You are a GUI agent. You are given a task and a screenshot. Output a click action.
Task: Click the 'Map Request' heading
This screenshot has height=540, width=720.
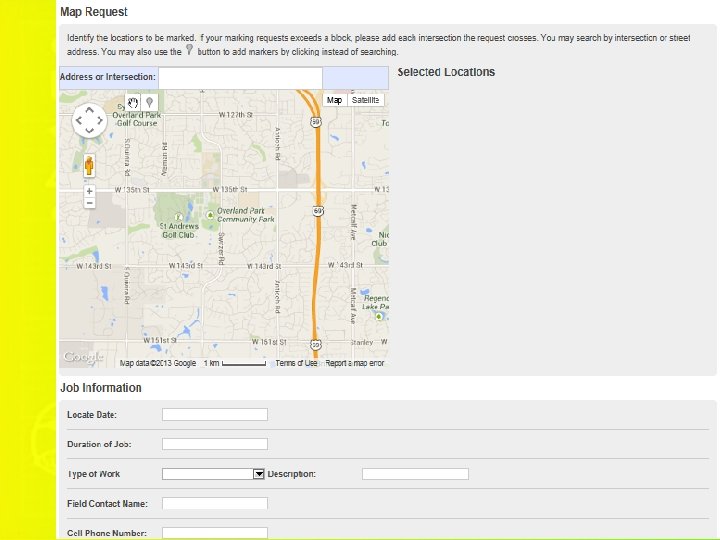[x=94, y=12]
